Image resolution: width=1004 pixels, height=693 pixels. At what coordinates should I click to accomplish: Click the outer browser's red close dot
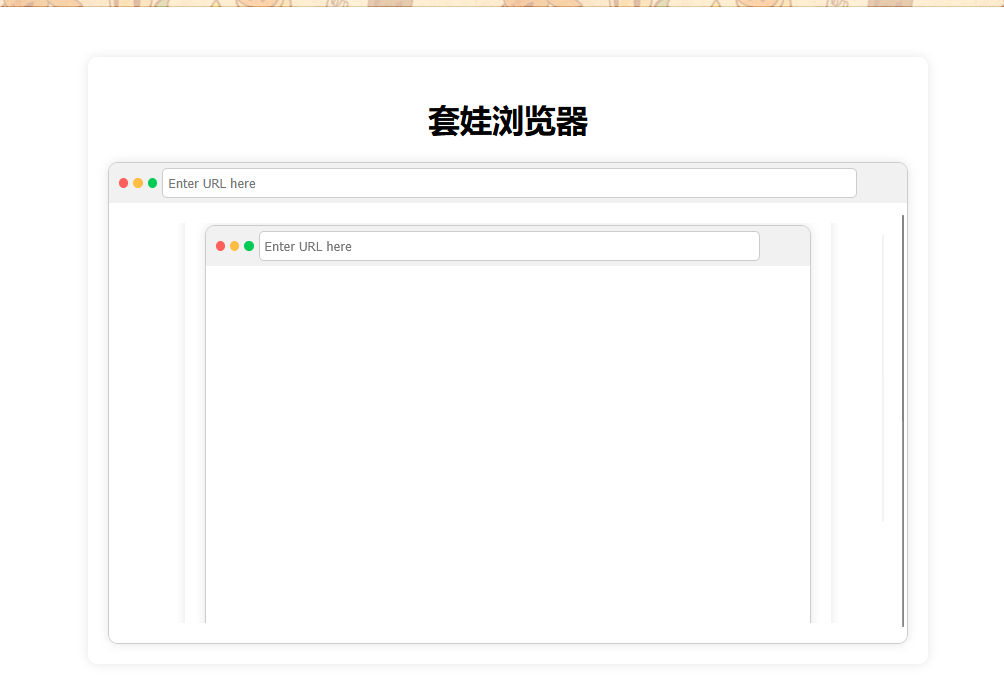coord(123,183)
